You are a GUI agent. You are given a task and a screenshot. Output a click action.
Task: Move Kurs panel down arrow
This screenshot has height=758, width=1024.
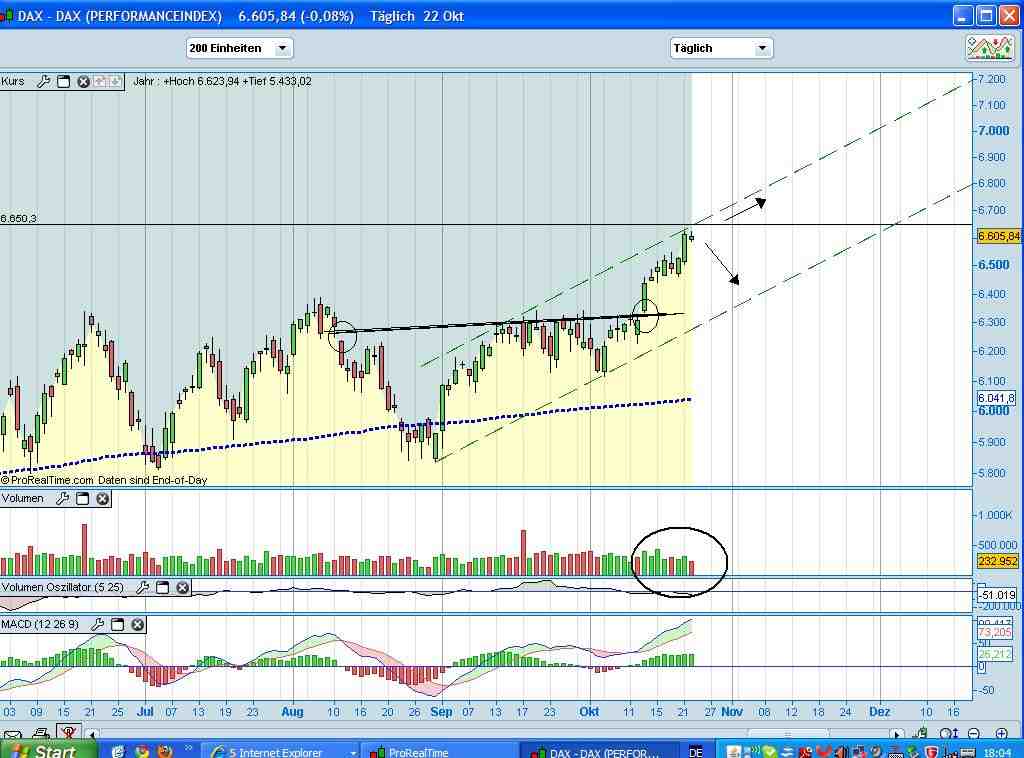click(x=115, y=82)
